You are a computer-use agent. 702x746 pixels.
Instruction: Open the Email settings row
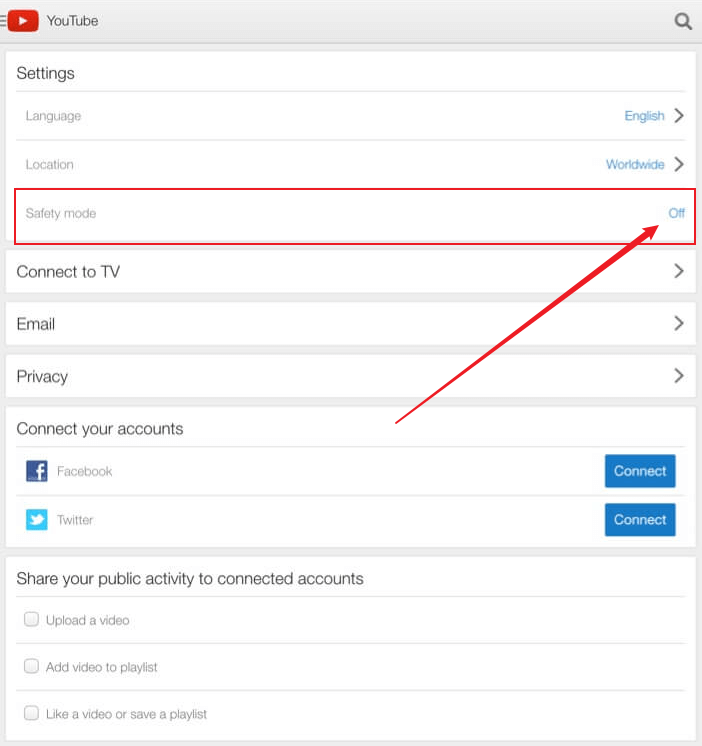click(x=350, y=324)
